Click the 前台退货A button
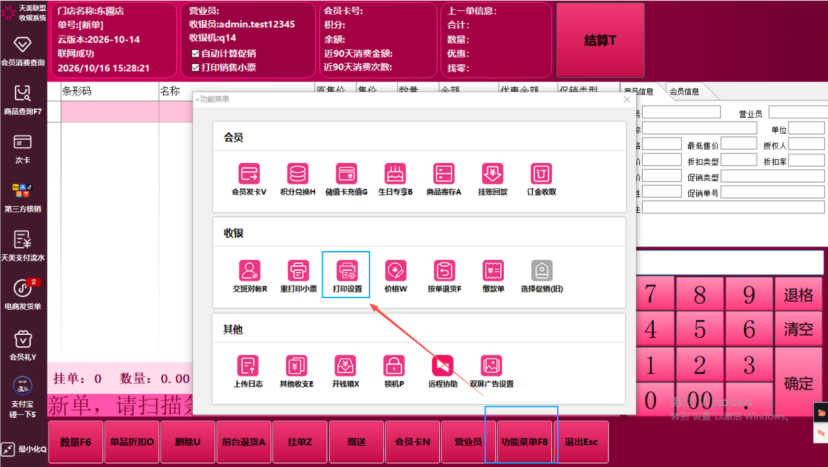The height and width of the screenshot is (467, 828). (x=243, y=442)
